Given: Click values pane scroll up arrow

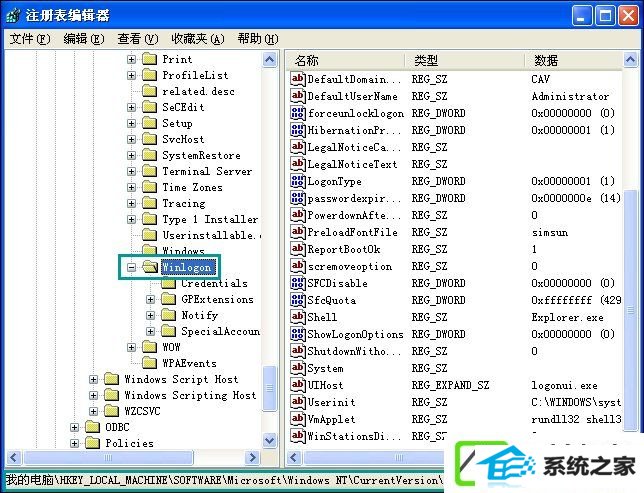Looking at the screenshot, I should pyautogui.click(x=630, y=60).
